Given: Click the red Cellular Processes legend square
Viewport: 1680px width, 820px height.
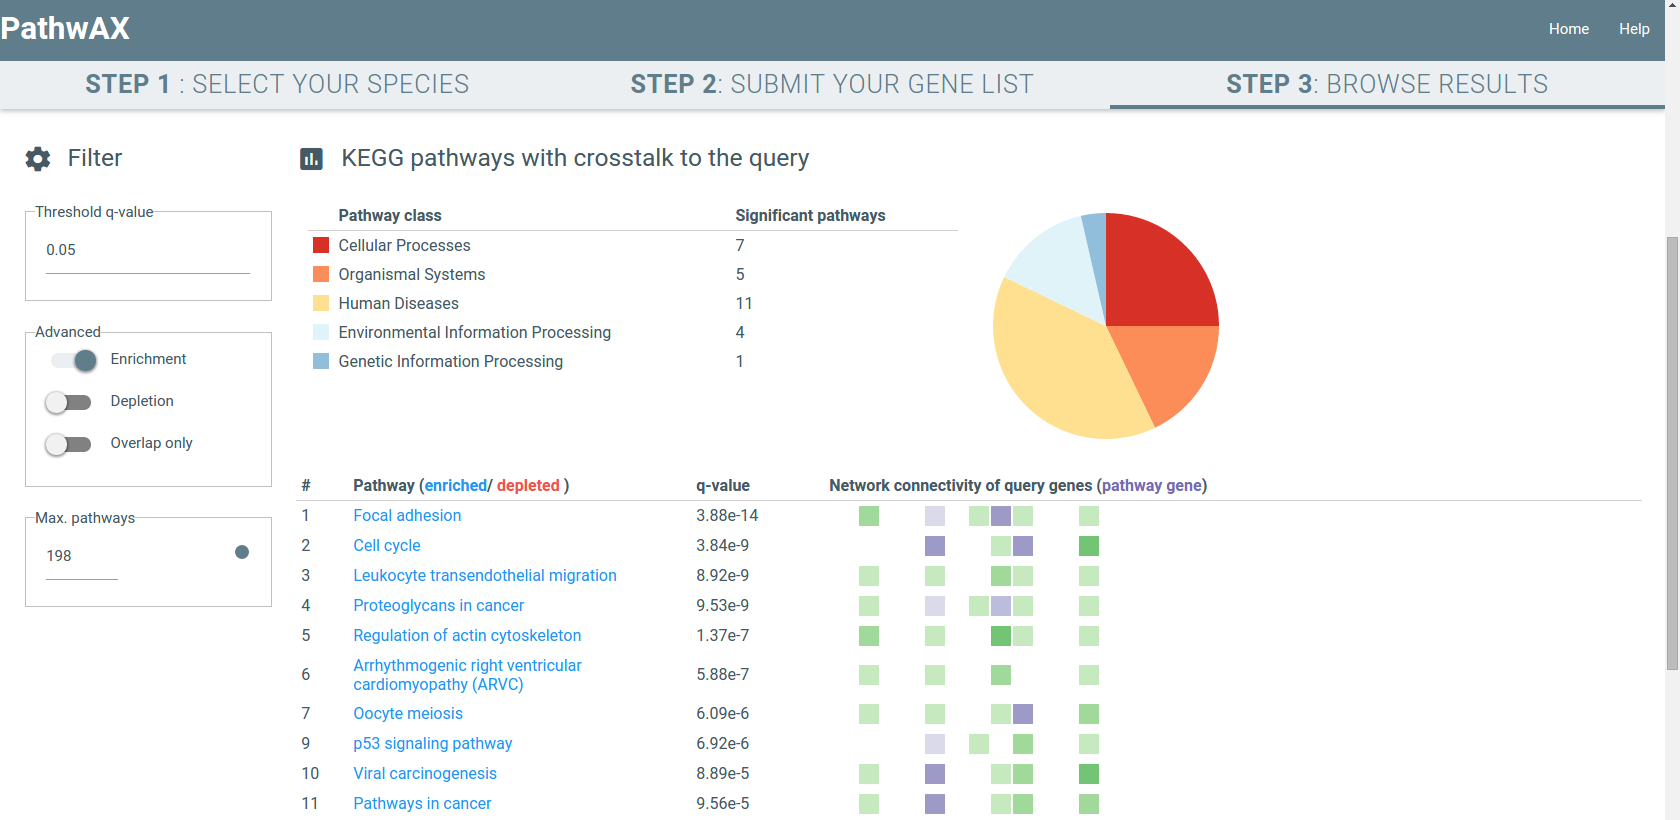Looking at the screenshot, I should point(321,245).
